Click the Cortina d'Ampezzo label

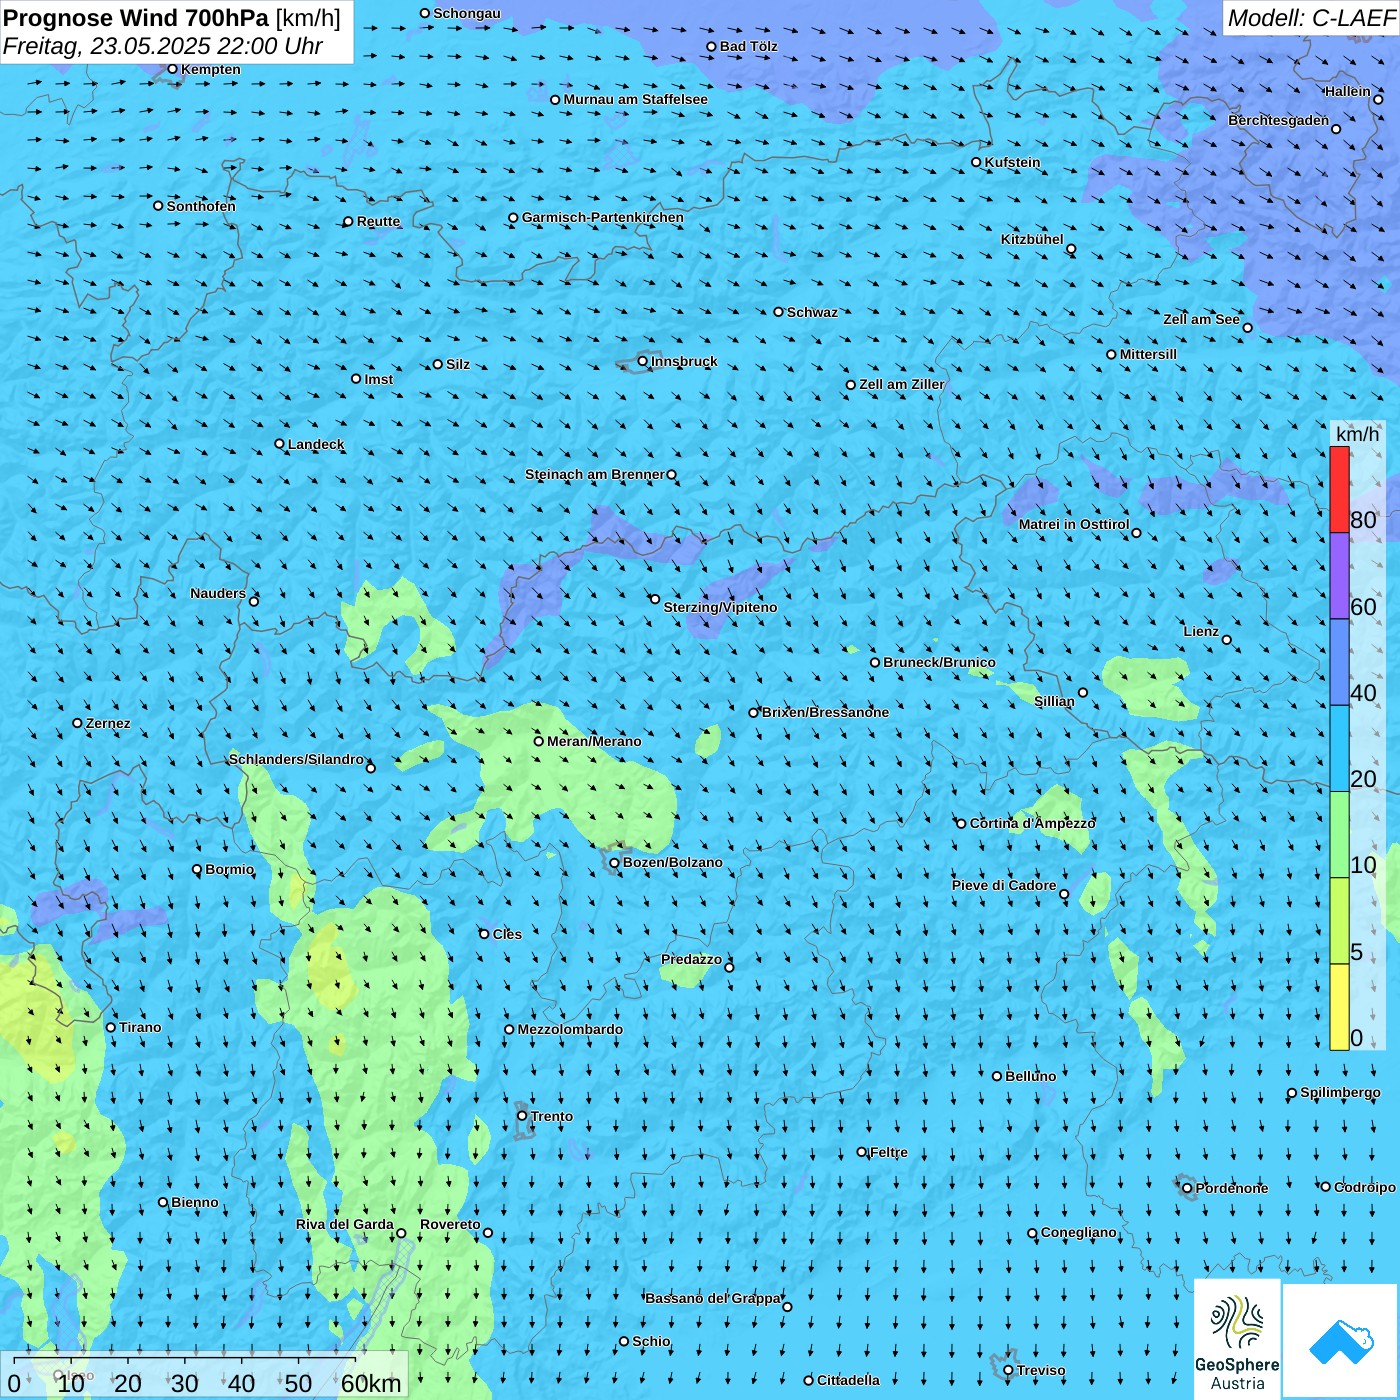[x=1032, y=823]
